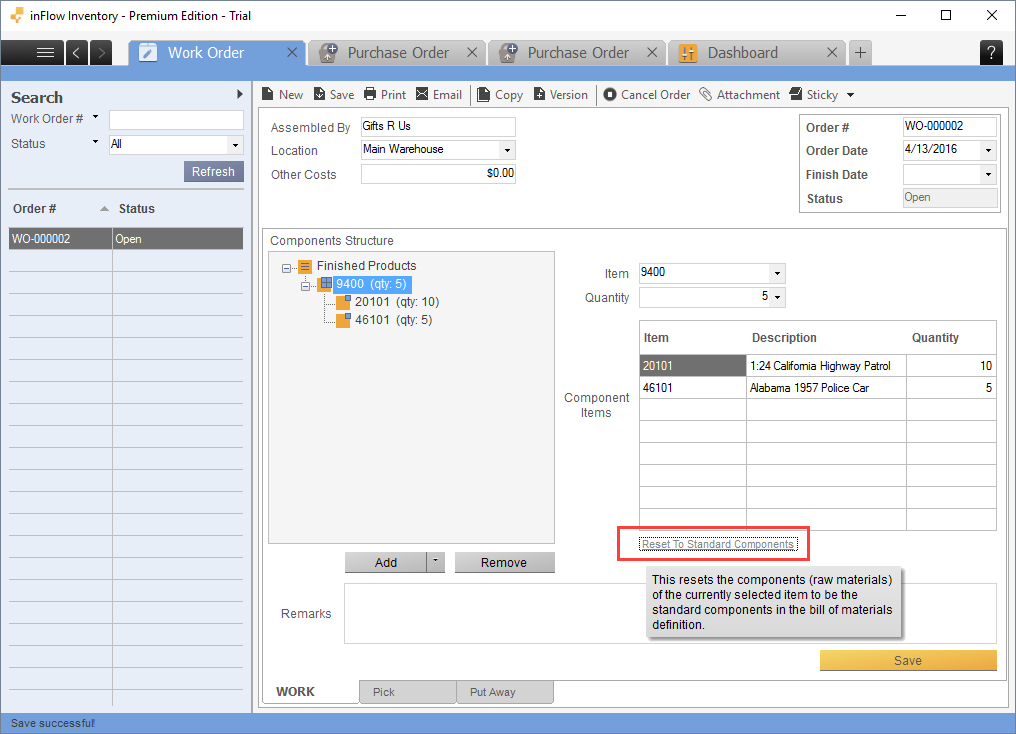Add an Attachment to the order
Screen dimensions: 1016x734
(x=739, y=95)
